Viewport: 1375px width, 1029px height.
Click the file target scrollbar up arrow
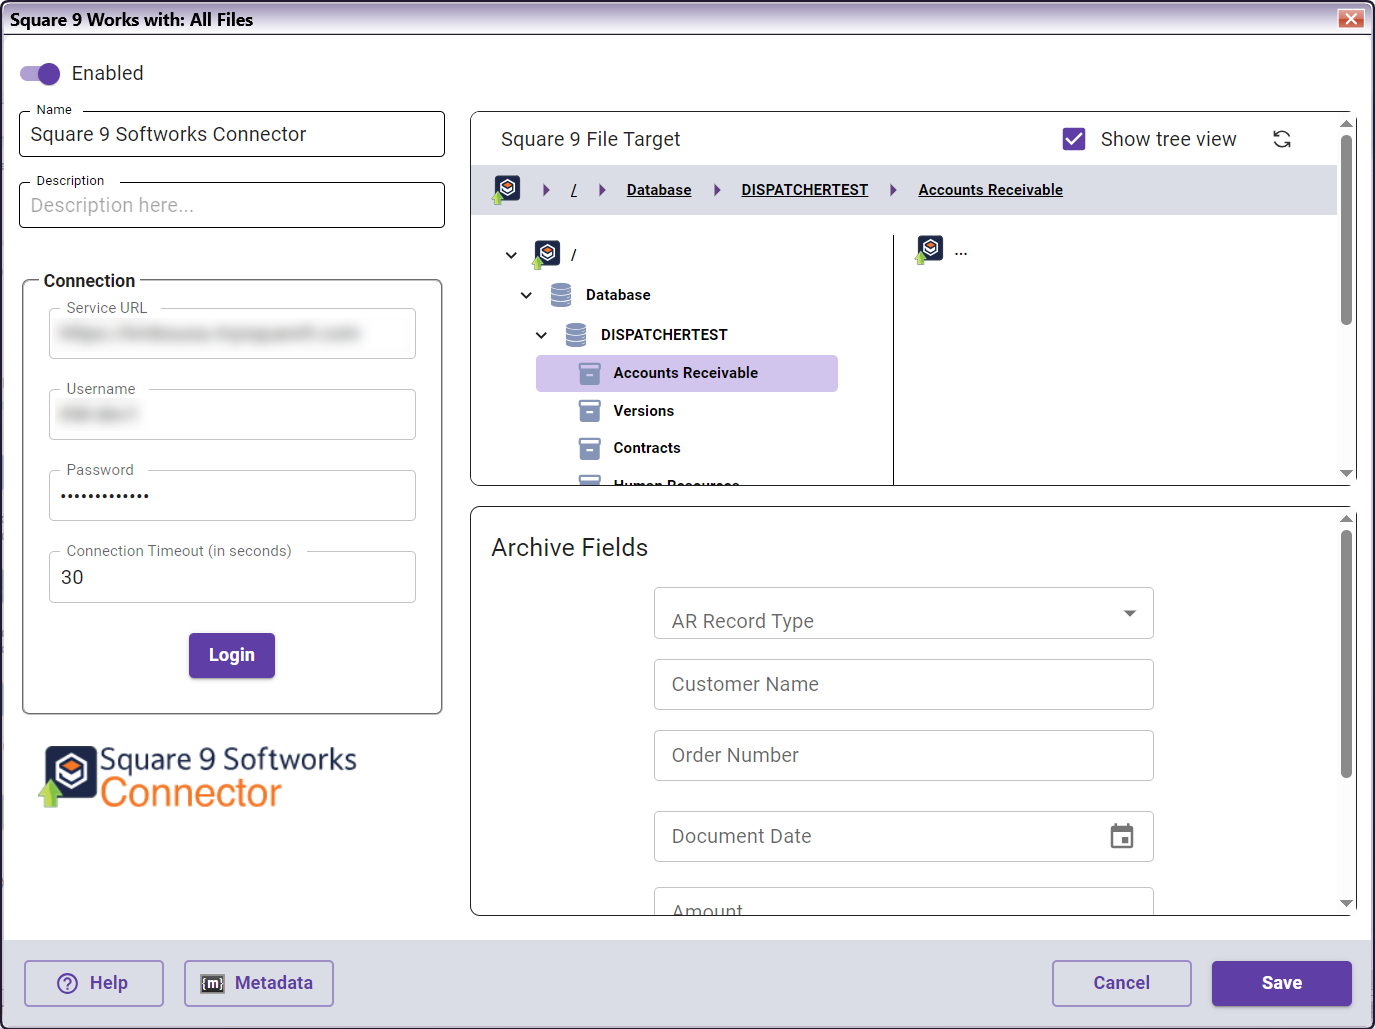[1346, 124]
